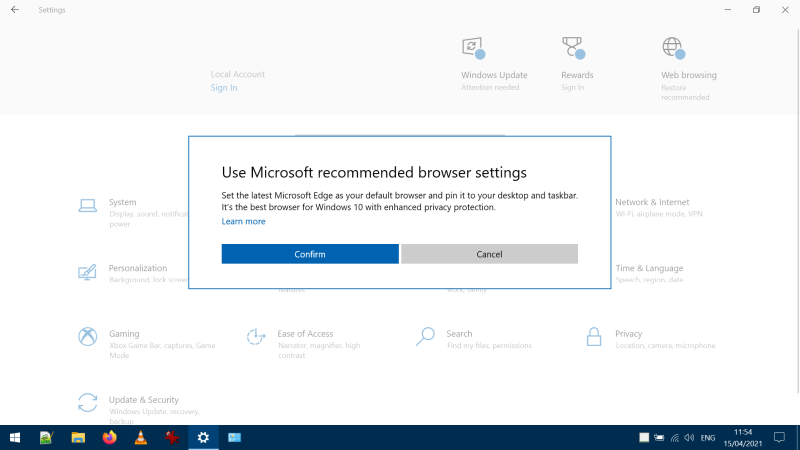Open the Privacy lock settings category

click(x=595, y=337)
